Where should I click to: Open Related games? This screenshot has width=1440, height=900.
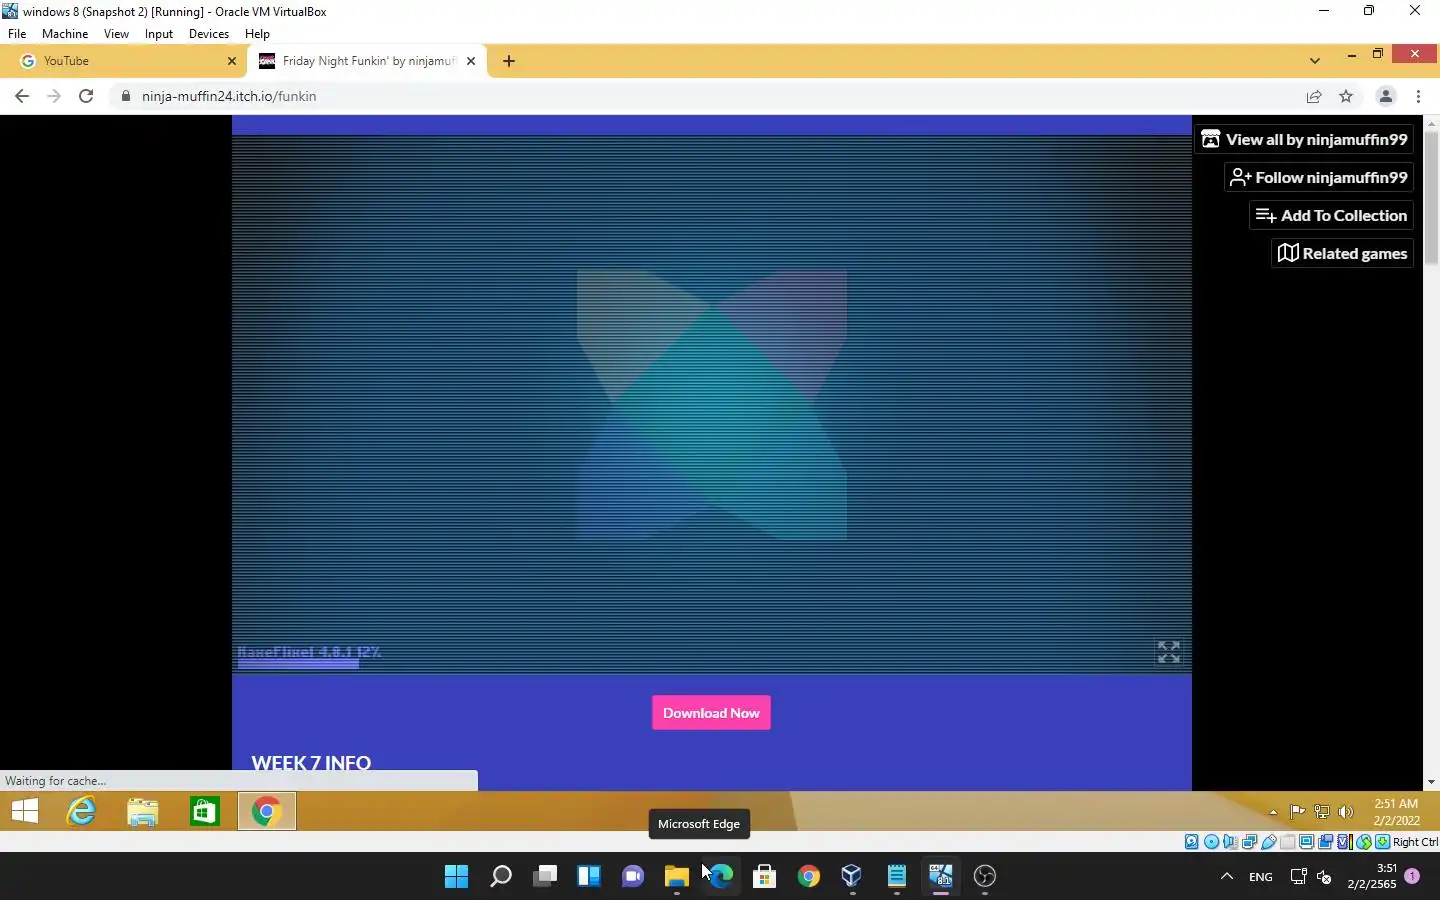[x=1342, y=253]
